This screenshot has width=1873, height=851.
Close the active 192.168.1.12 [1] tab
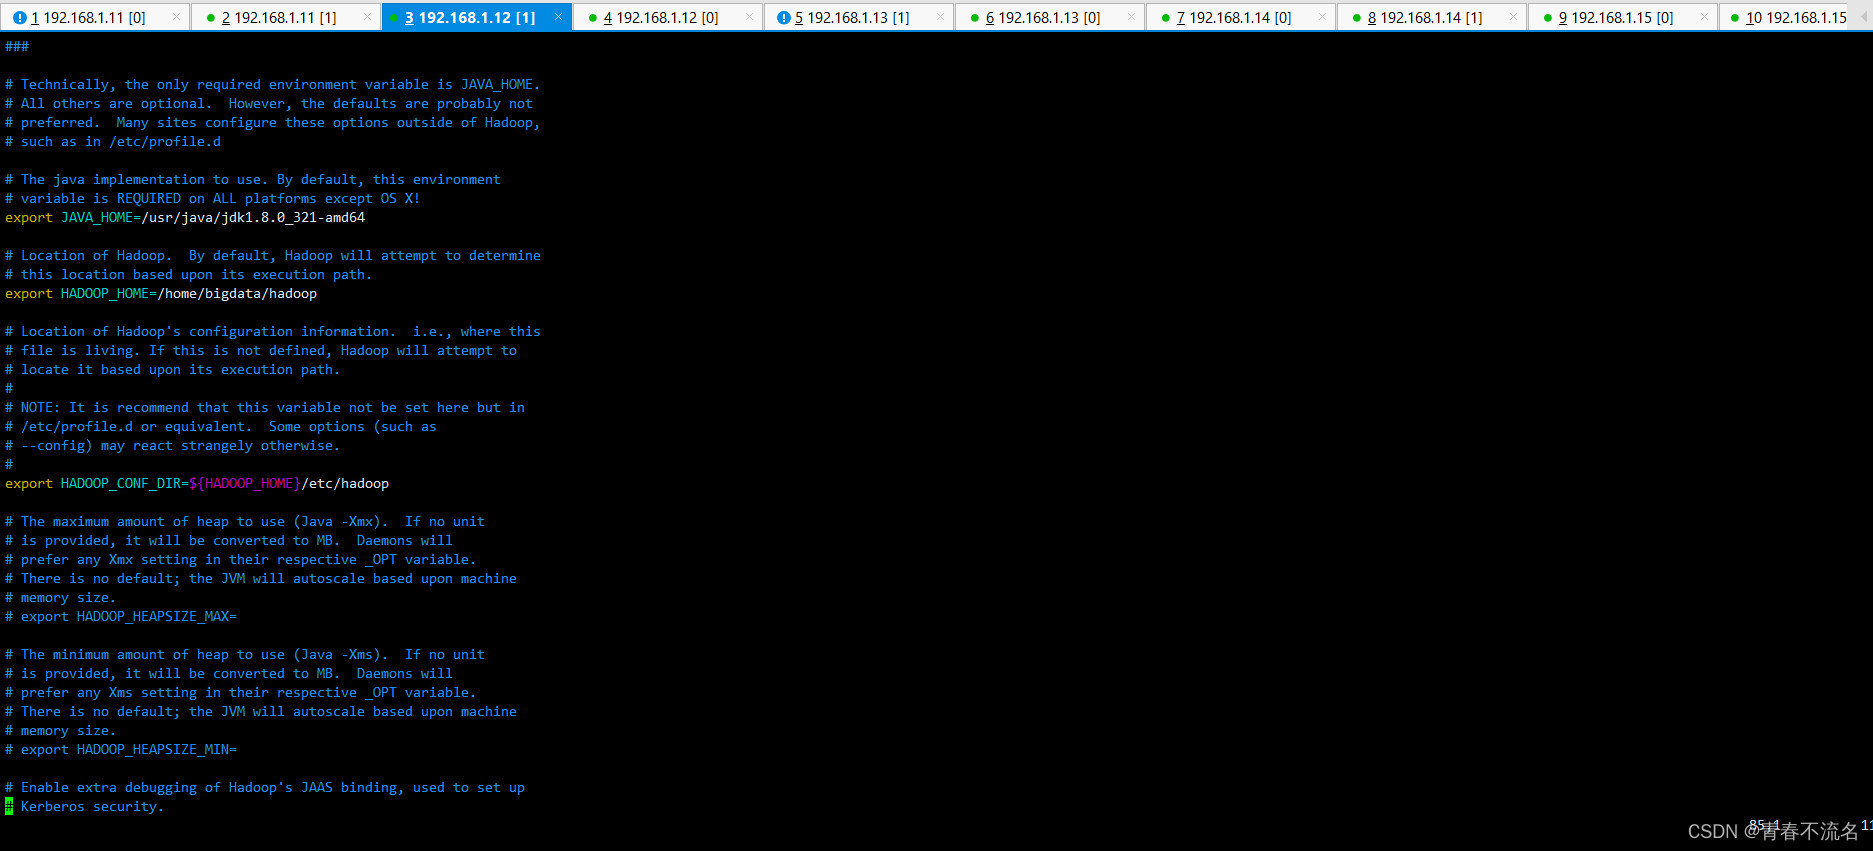pos(559,17)
